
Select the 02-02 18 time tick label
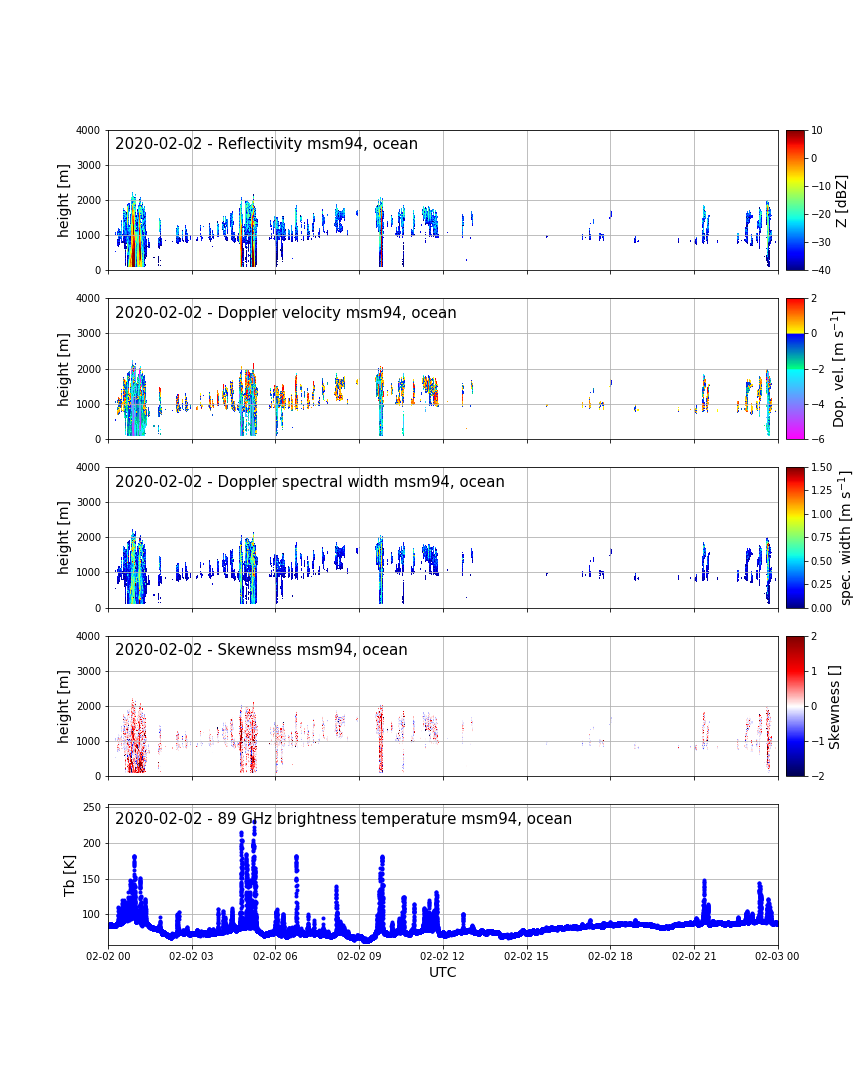click(610, 956)
